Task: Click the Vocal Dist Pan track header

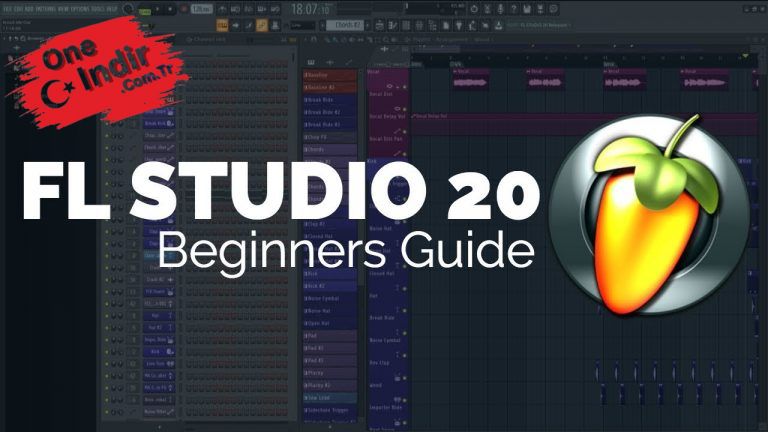Action: pyautogui.click(x=388, y=146)
